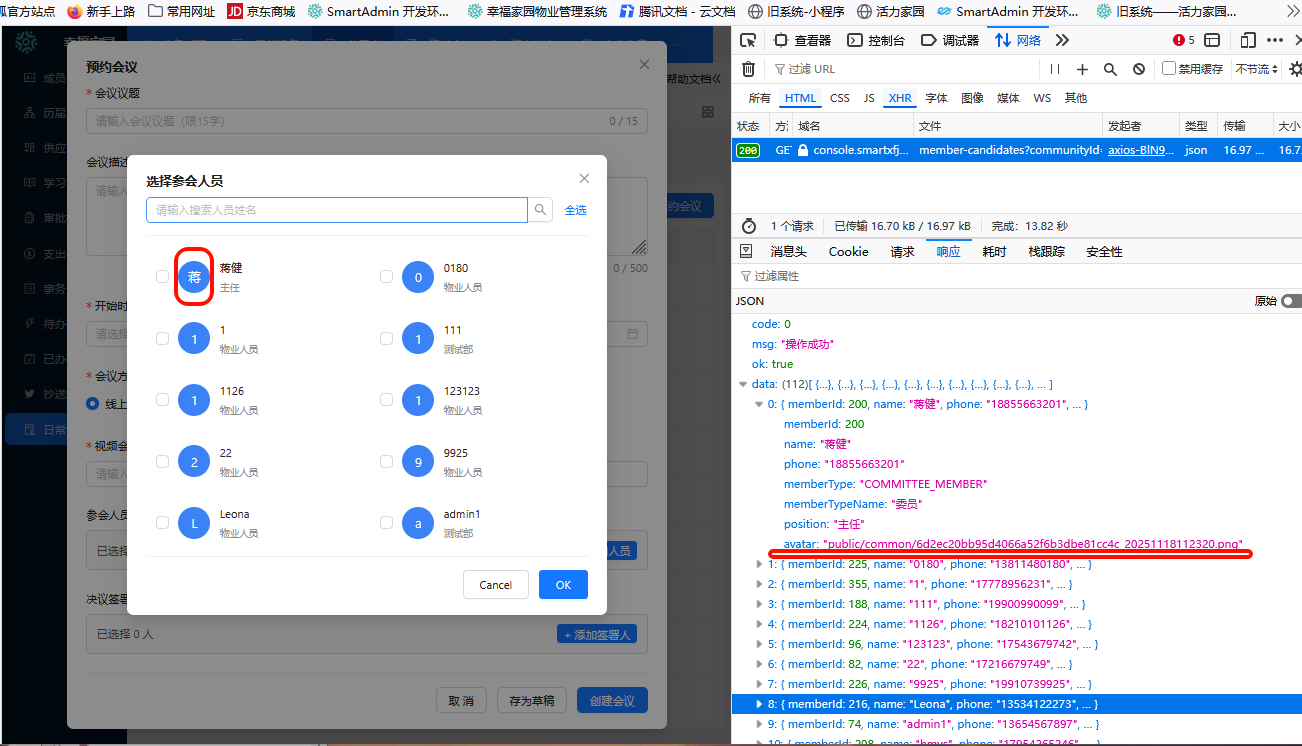Viewport: 1302px width, 746px height.
Task: Select the 控制台 console tab
Action: pyautogui.click(x=876, y=40)
